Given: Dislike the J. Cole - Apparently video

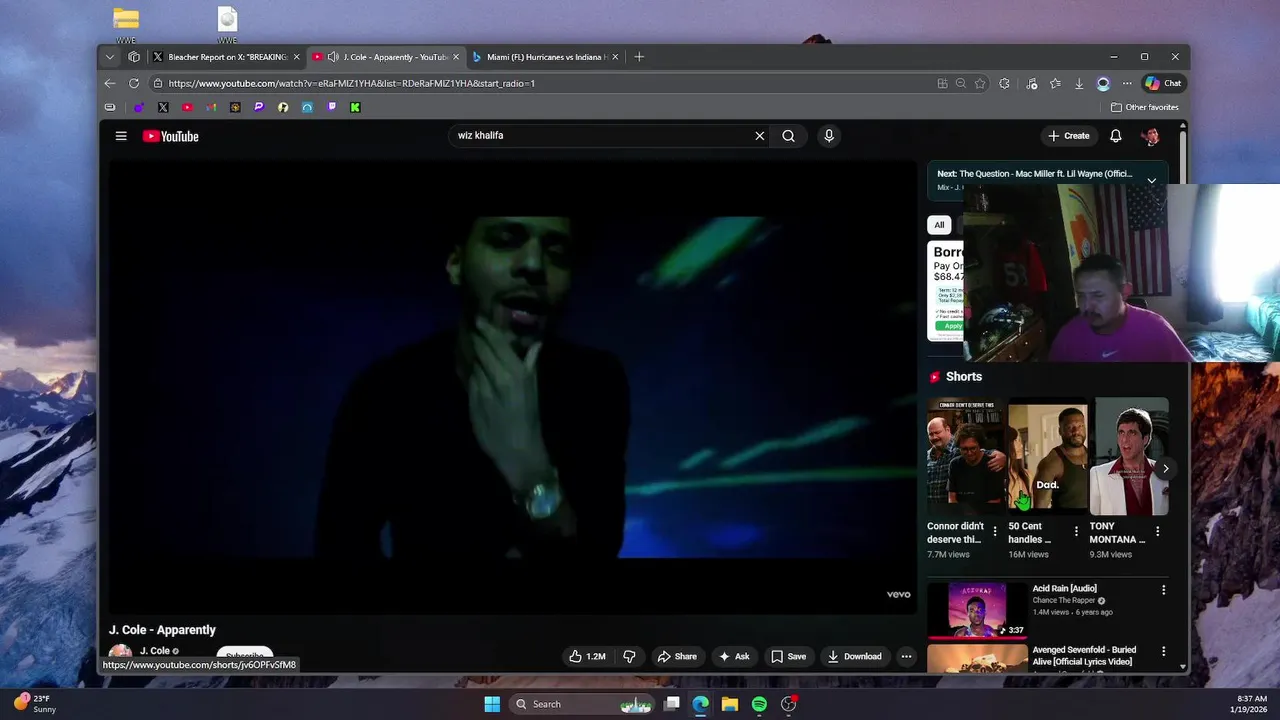Looking at the screenshot, I should pos(629,656).
